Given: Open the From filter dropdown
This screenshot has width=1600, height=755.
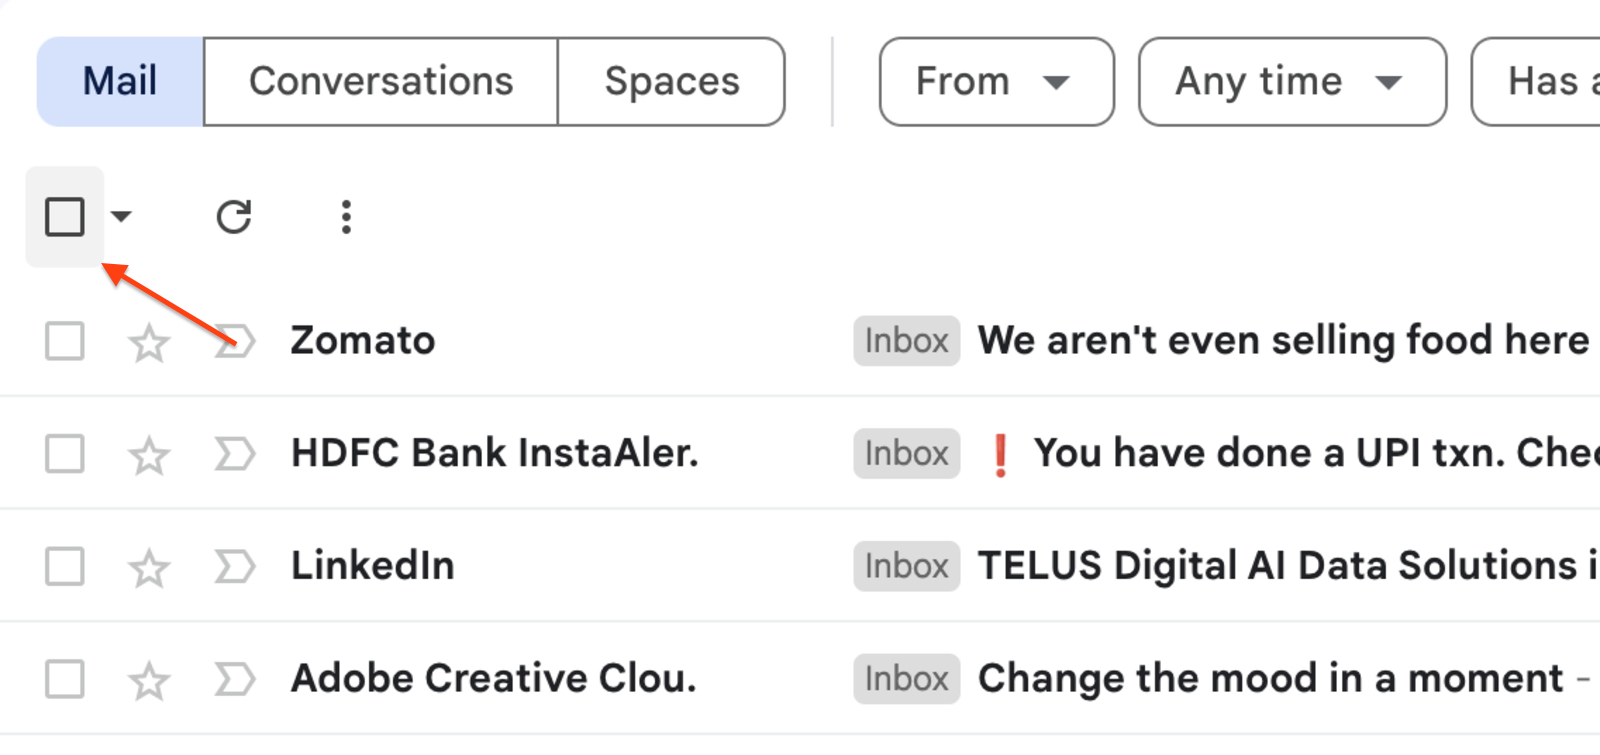Looking at the screenshot, I should pyautogui.click(x=995, y=81).
